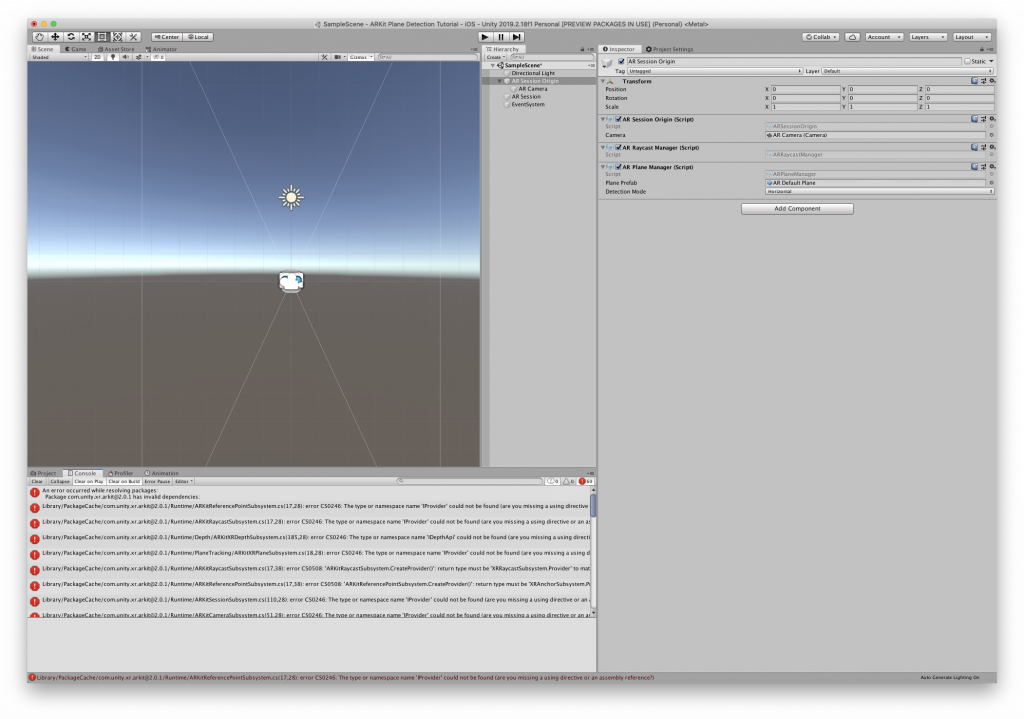Open the Account dropdown
1024x719 pixels.
pos(884,37)
